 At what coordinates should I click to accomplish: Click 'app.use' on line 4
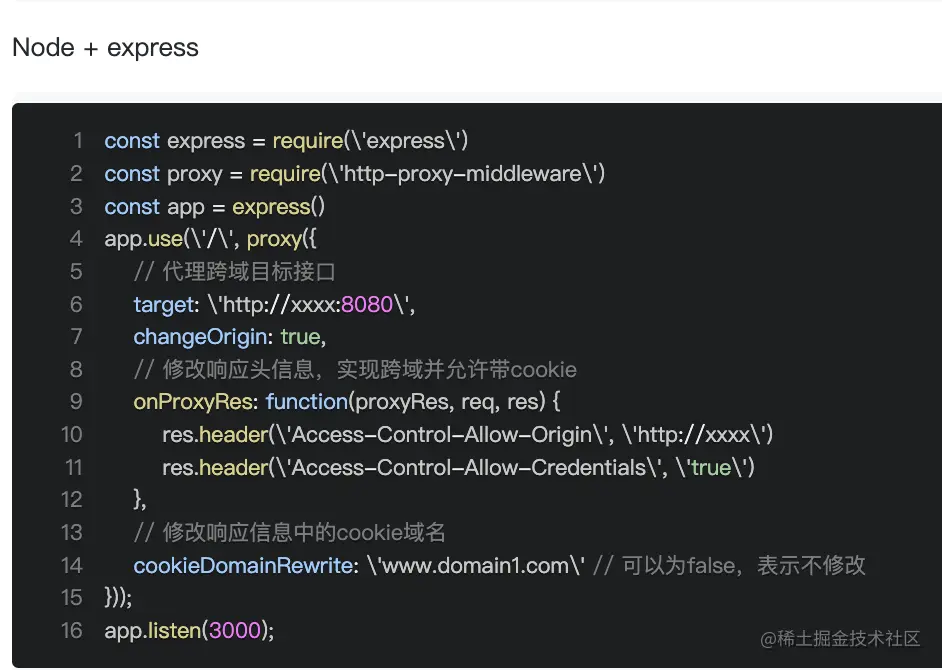(x=144, y=240)
